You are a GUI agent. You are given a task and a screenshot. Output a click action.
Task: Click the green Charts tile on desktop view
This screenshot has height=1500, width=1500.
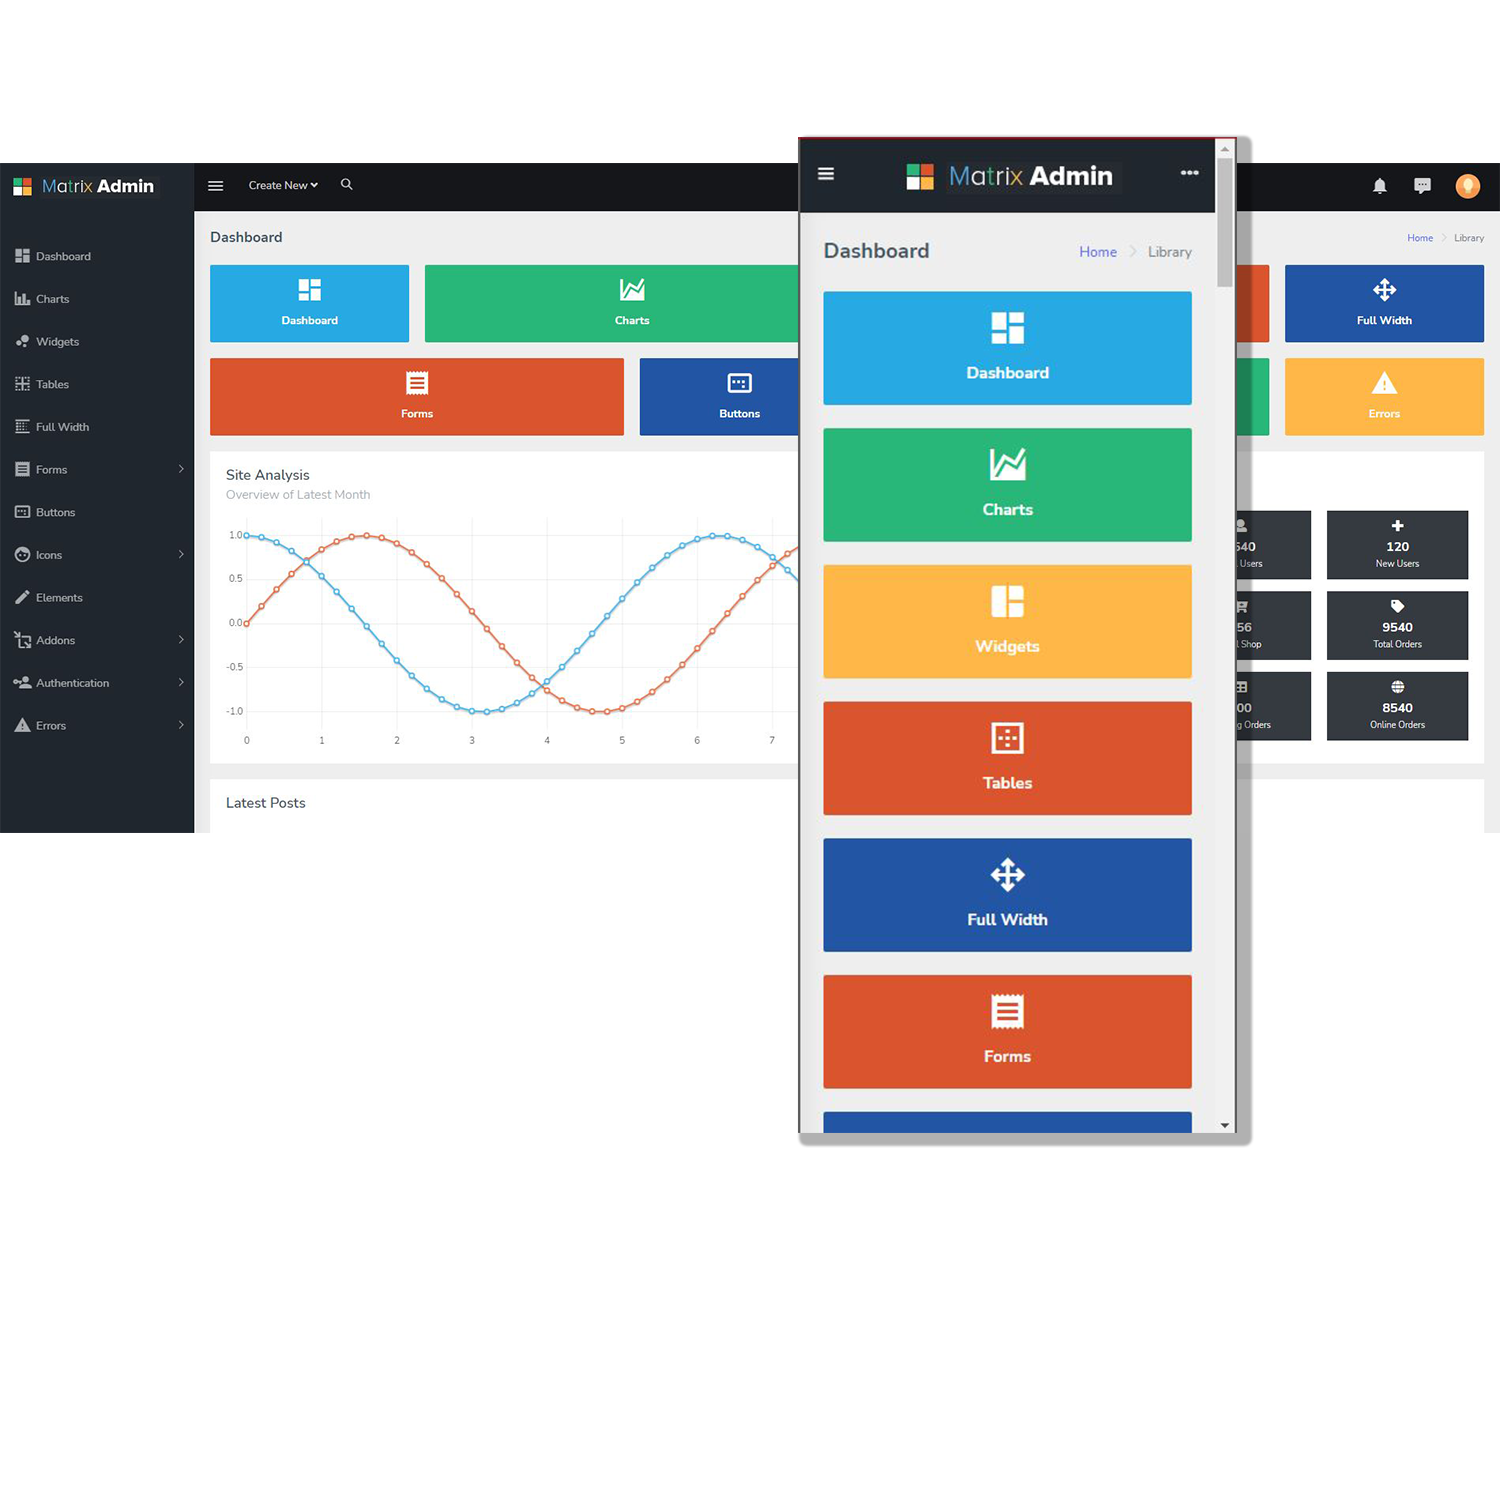(611, 303)
